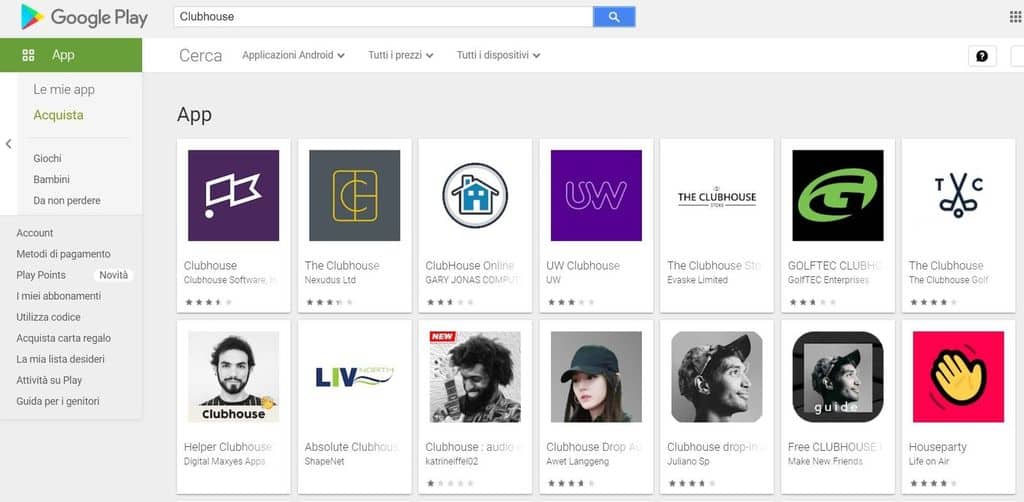Screen dimensions: 1024x502
Task: Open La mia lista desideri
Action: [60, 359]
